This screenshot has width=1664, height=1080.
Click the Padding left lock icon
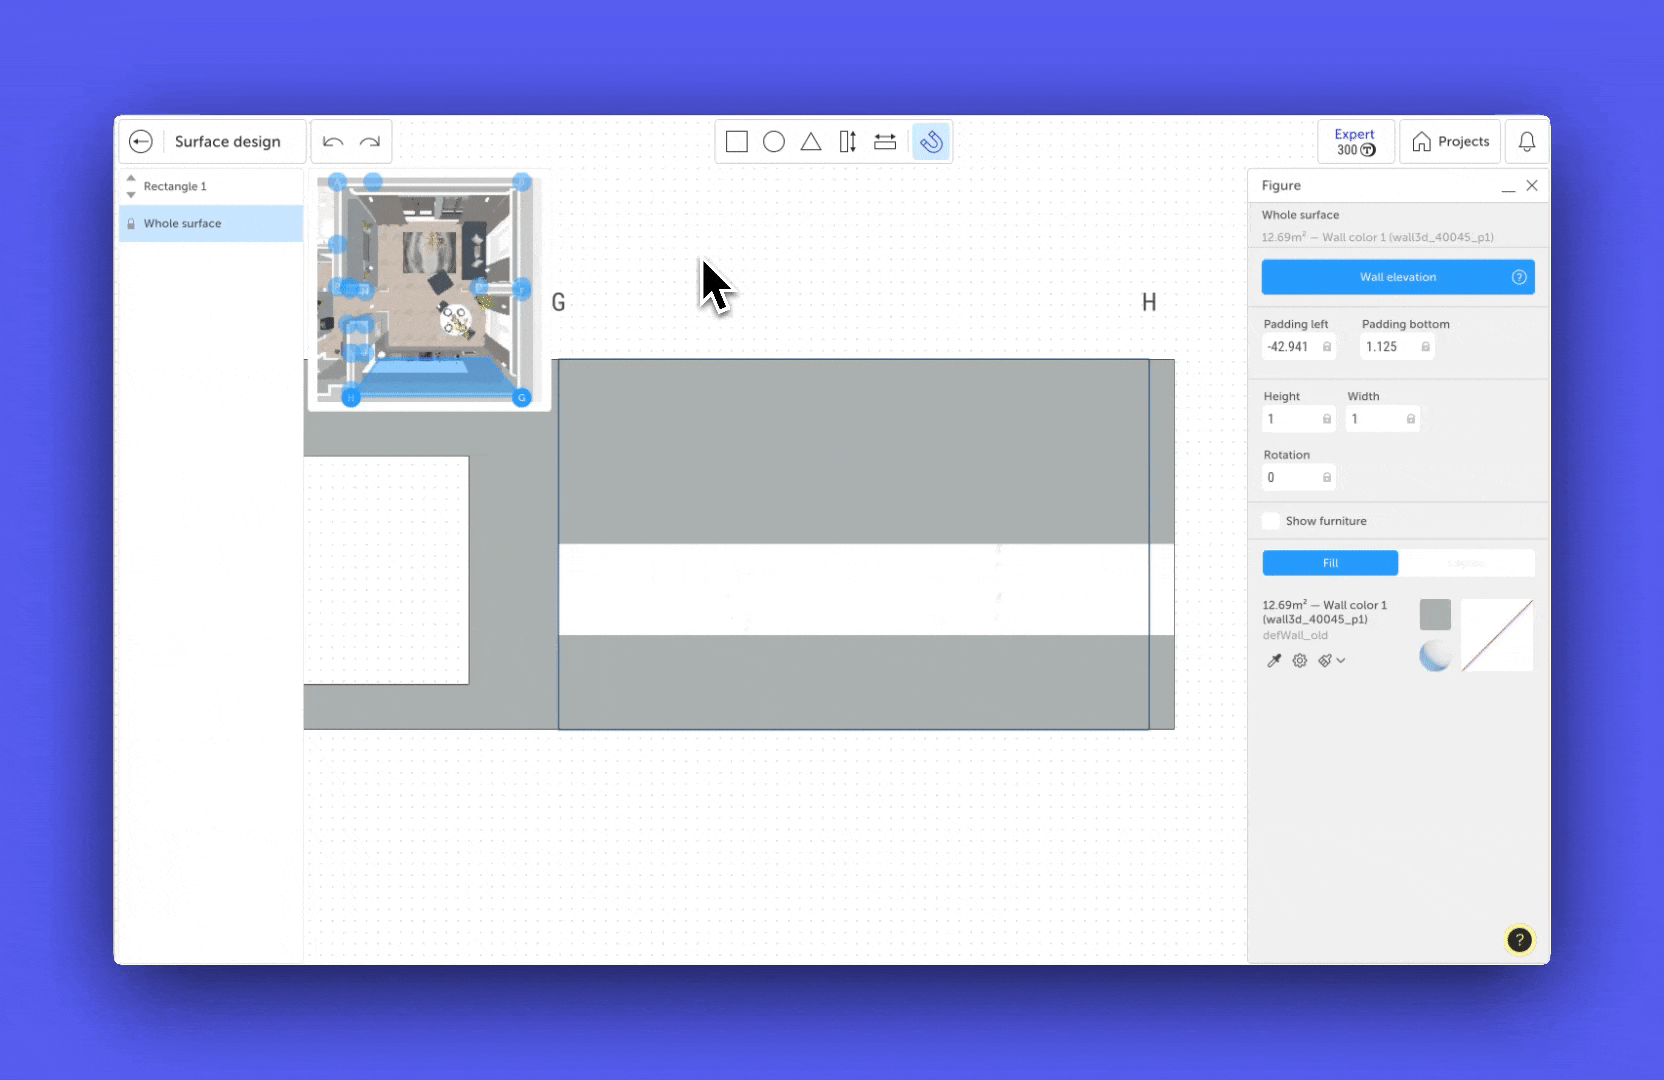click(x=1327, y=347)
